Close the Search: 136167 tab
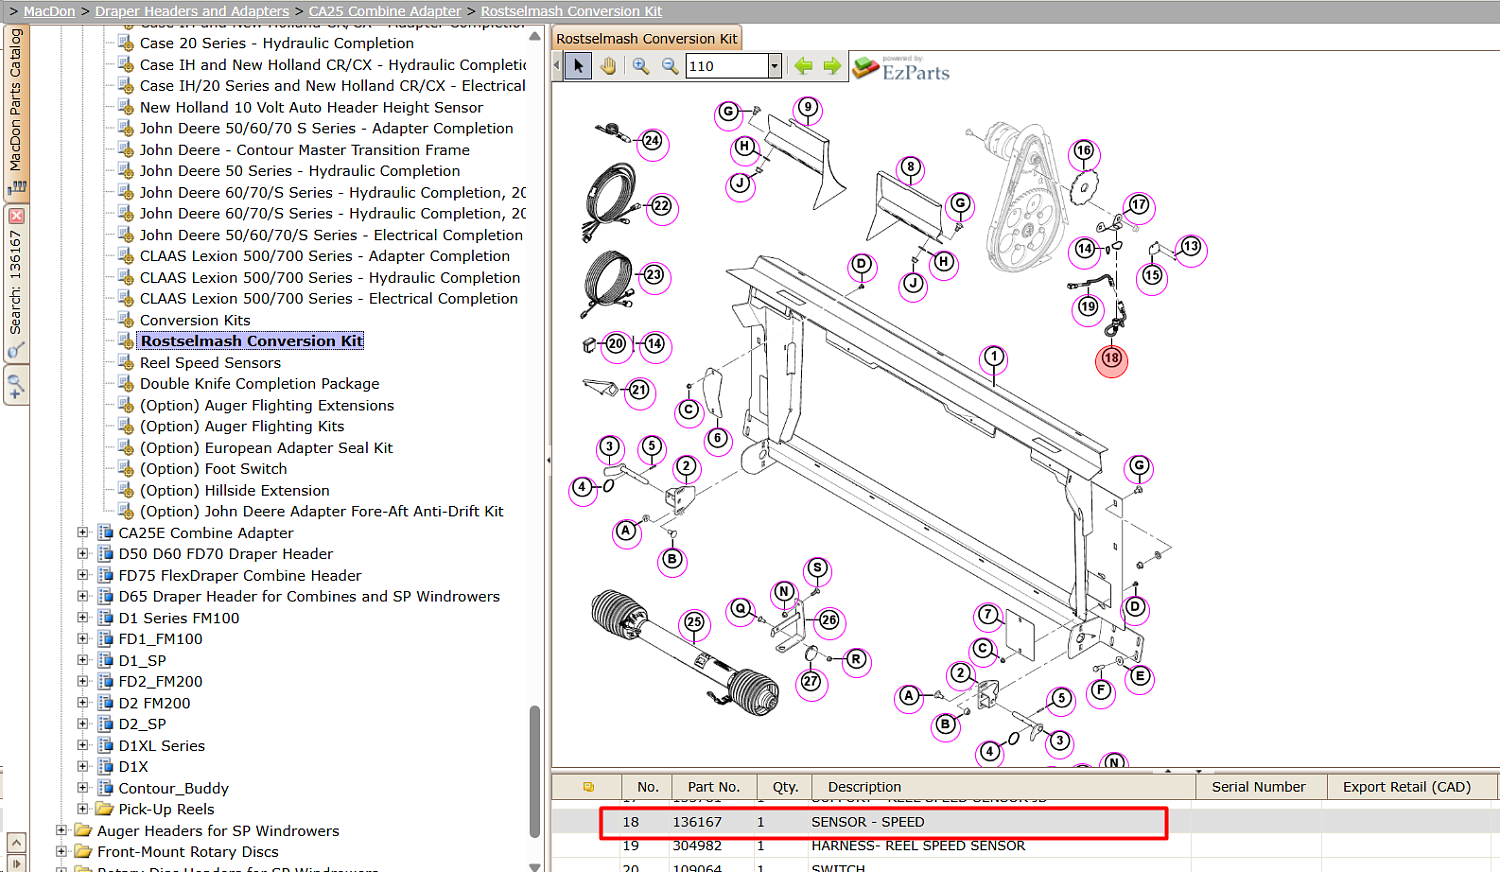The width and height of the screenshot is (1500, 872). (x=16, y=216)
